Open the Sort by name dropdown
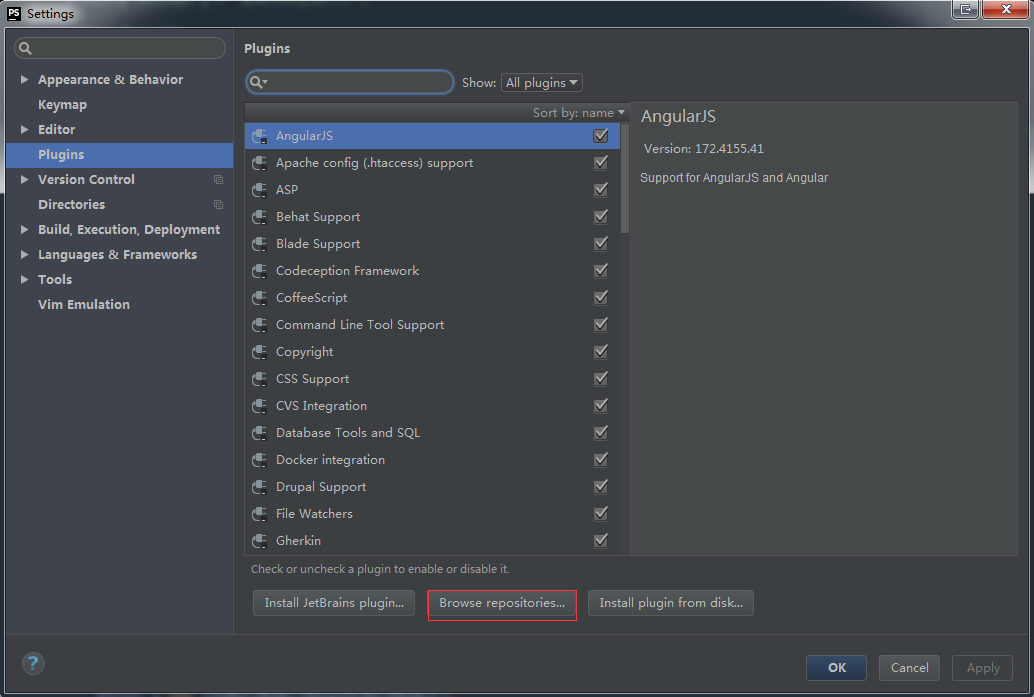 coord(578,113)
